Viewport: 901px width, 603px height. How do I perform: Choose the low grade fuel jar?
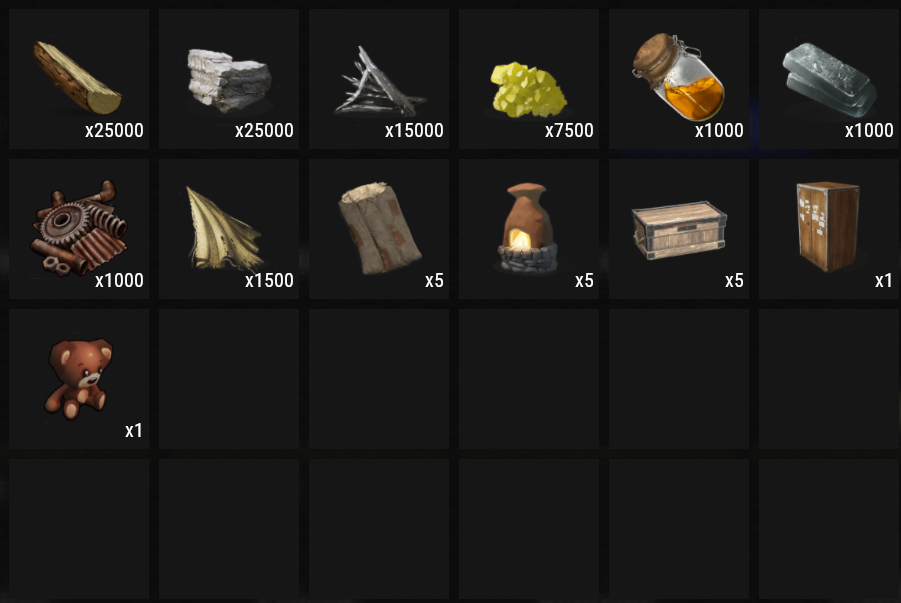[679, 79]
